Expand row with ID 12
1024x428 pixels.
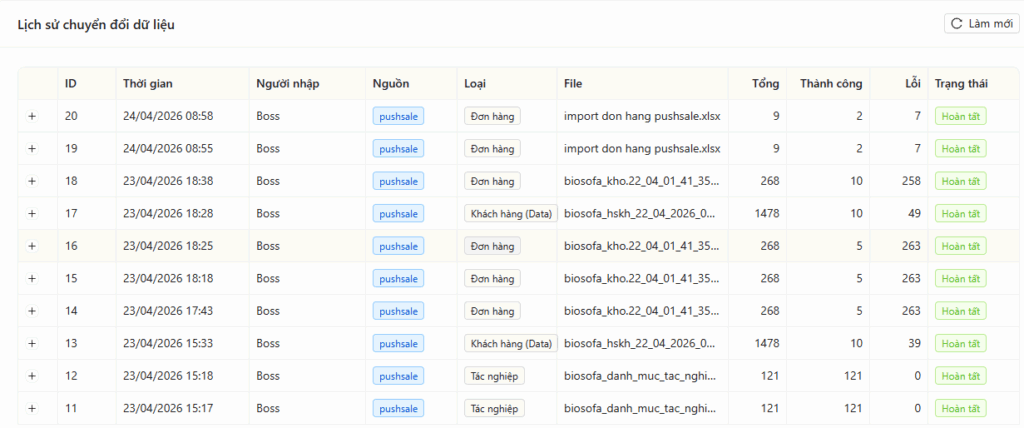32,376
